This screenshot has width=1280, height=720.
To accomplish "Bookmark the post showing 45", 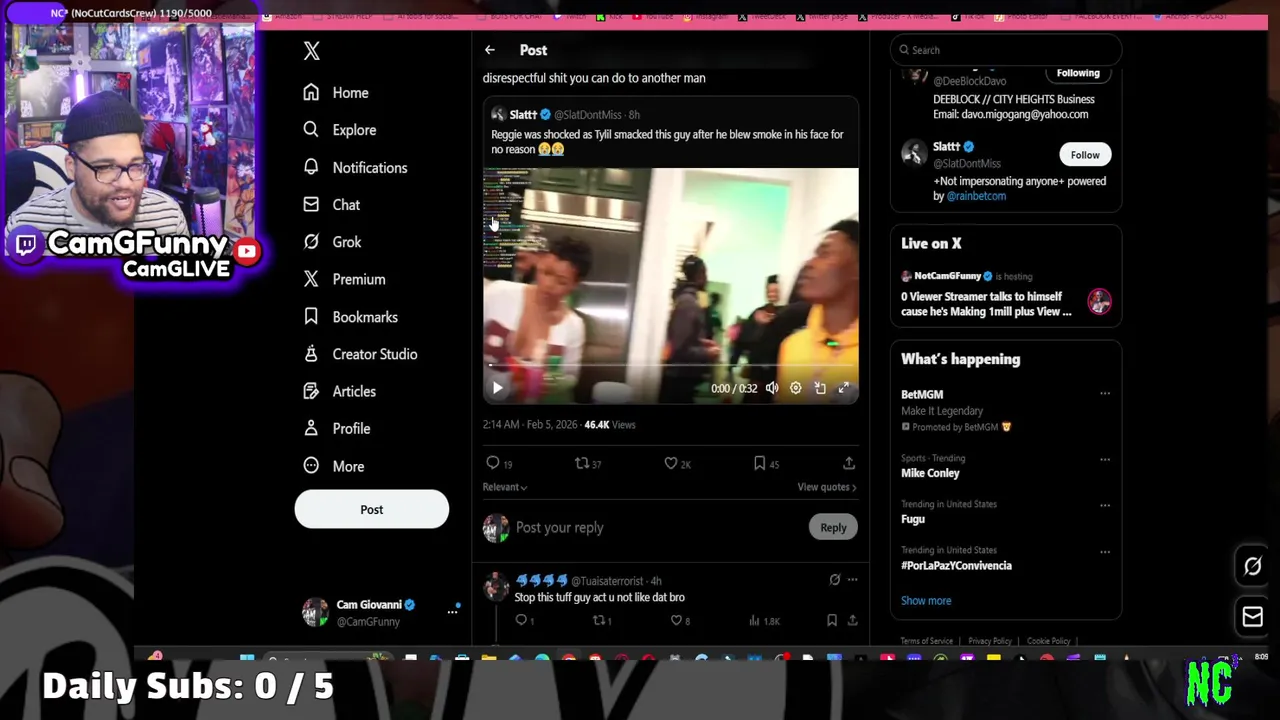I will (x=760, y=463).
